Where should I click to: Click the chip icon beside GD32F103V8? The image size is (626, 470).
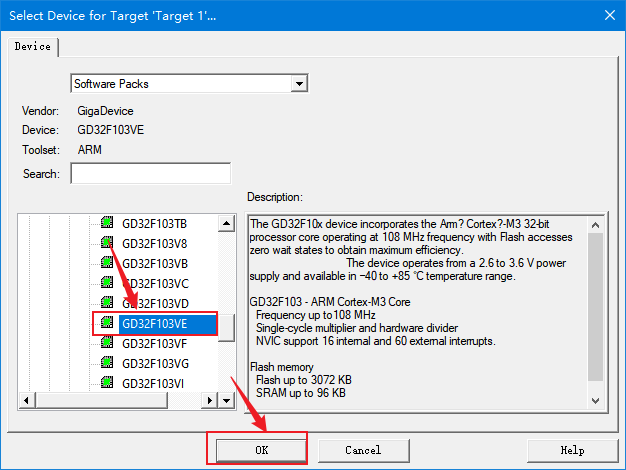click(107, 242)
